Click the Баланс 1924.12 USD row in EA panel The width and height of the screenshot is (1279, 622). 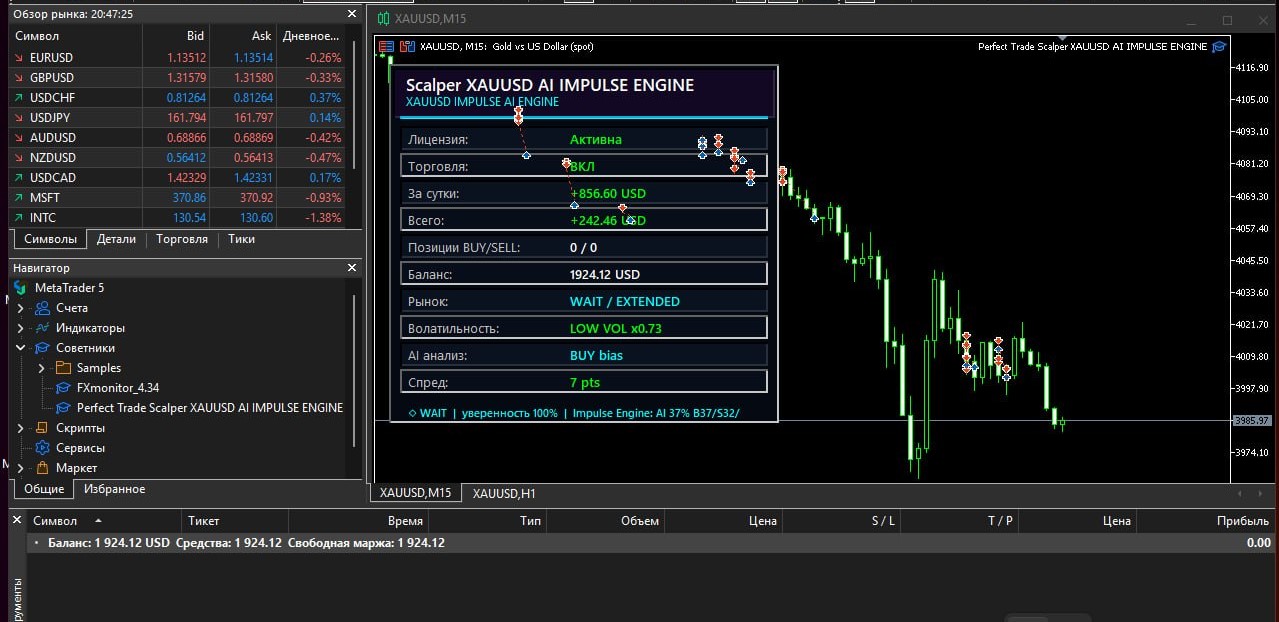tap(584, 274)
